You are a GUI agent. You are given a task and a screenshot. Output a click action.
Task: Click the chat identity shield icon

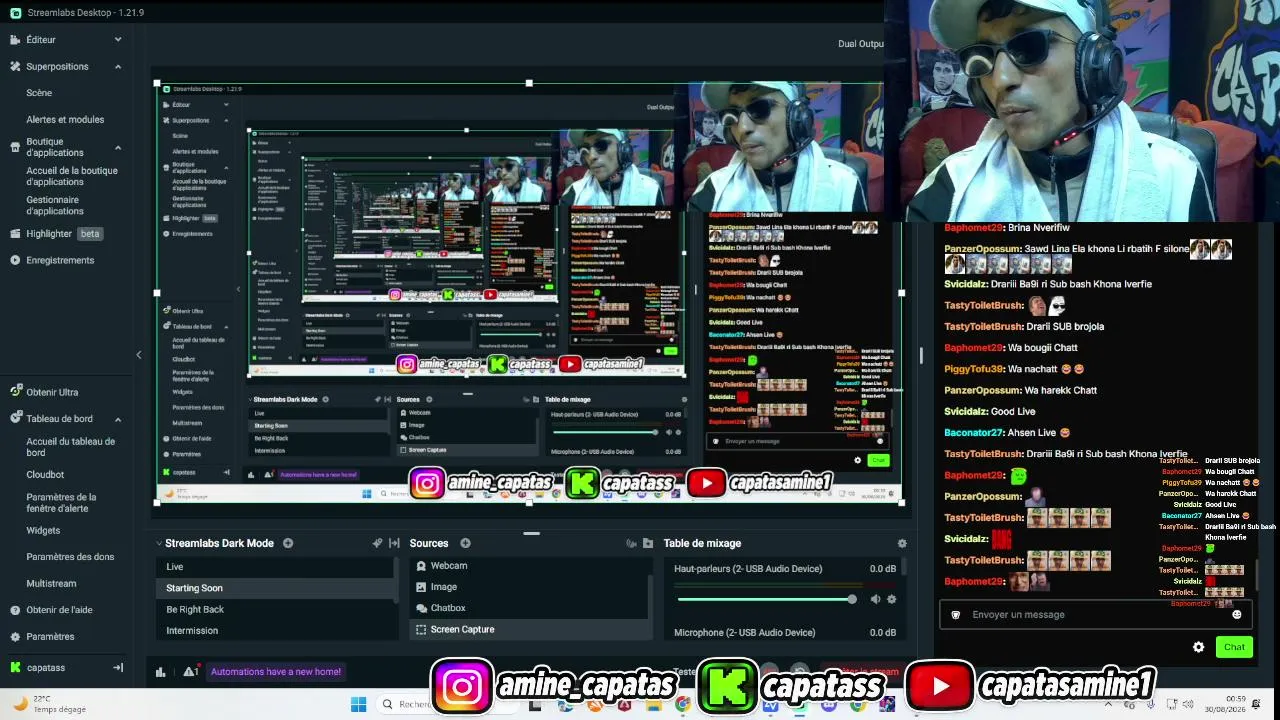[956, 615]
